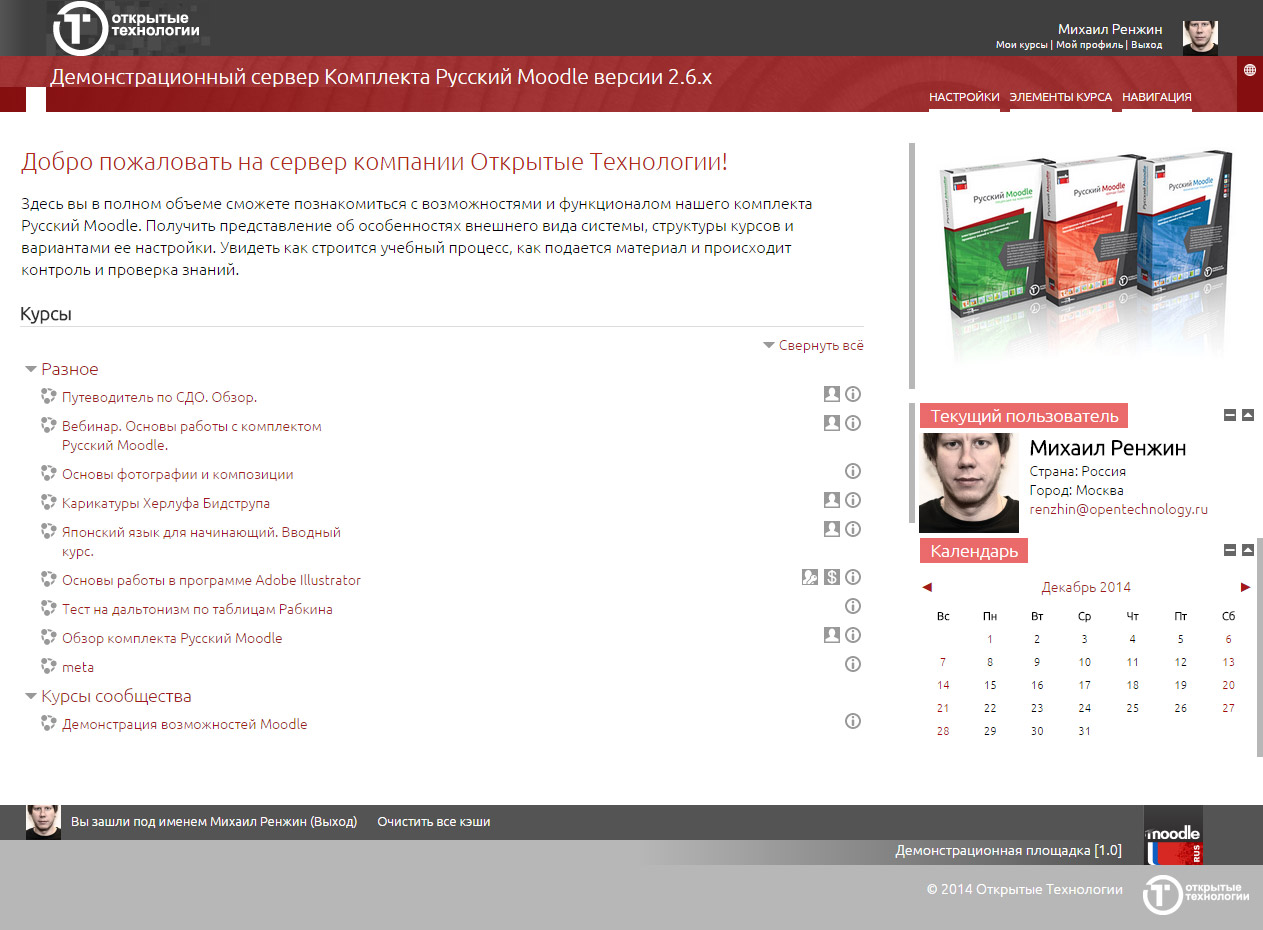
Task: Dock the Календарь block
Action: (1248, 550)
